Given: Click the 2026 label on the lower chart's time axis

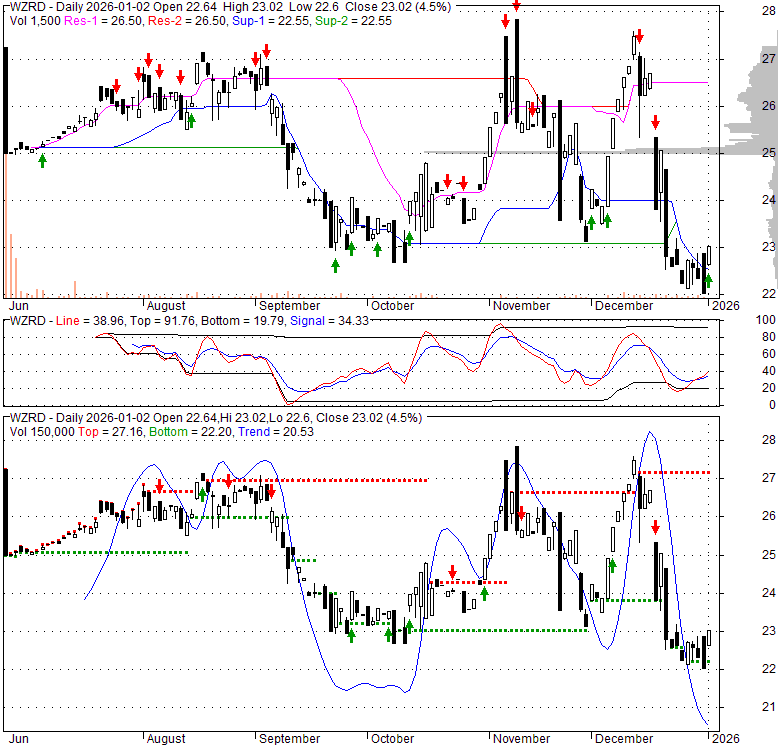Looking at the screenshot, I should (726, 739).
